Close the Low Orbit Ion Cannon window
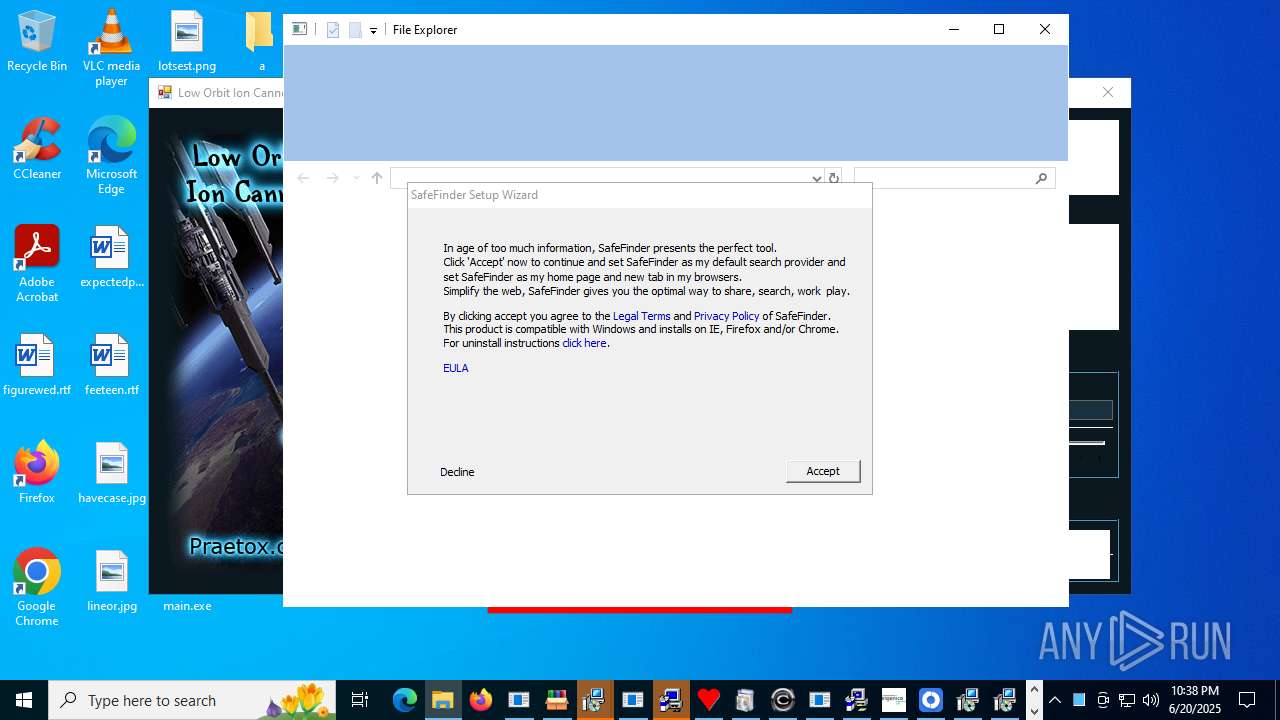 point(1107,92)
